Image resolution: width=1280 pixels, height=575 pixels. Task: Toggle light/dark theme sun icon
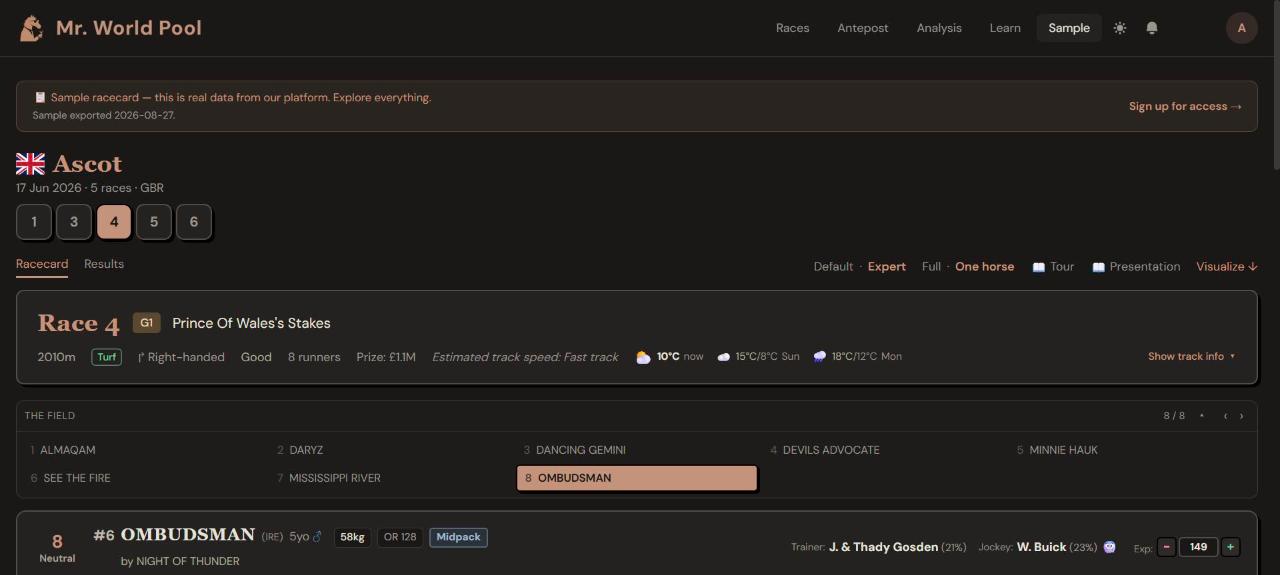click(1120, 28)
